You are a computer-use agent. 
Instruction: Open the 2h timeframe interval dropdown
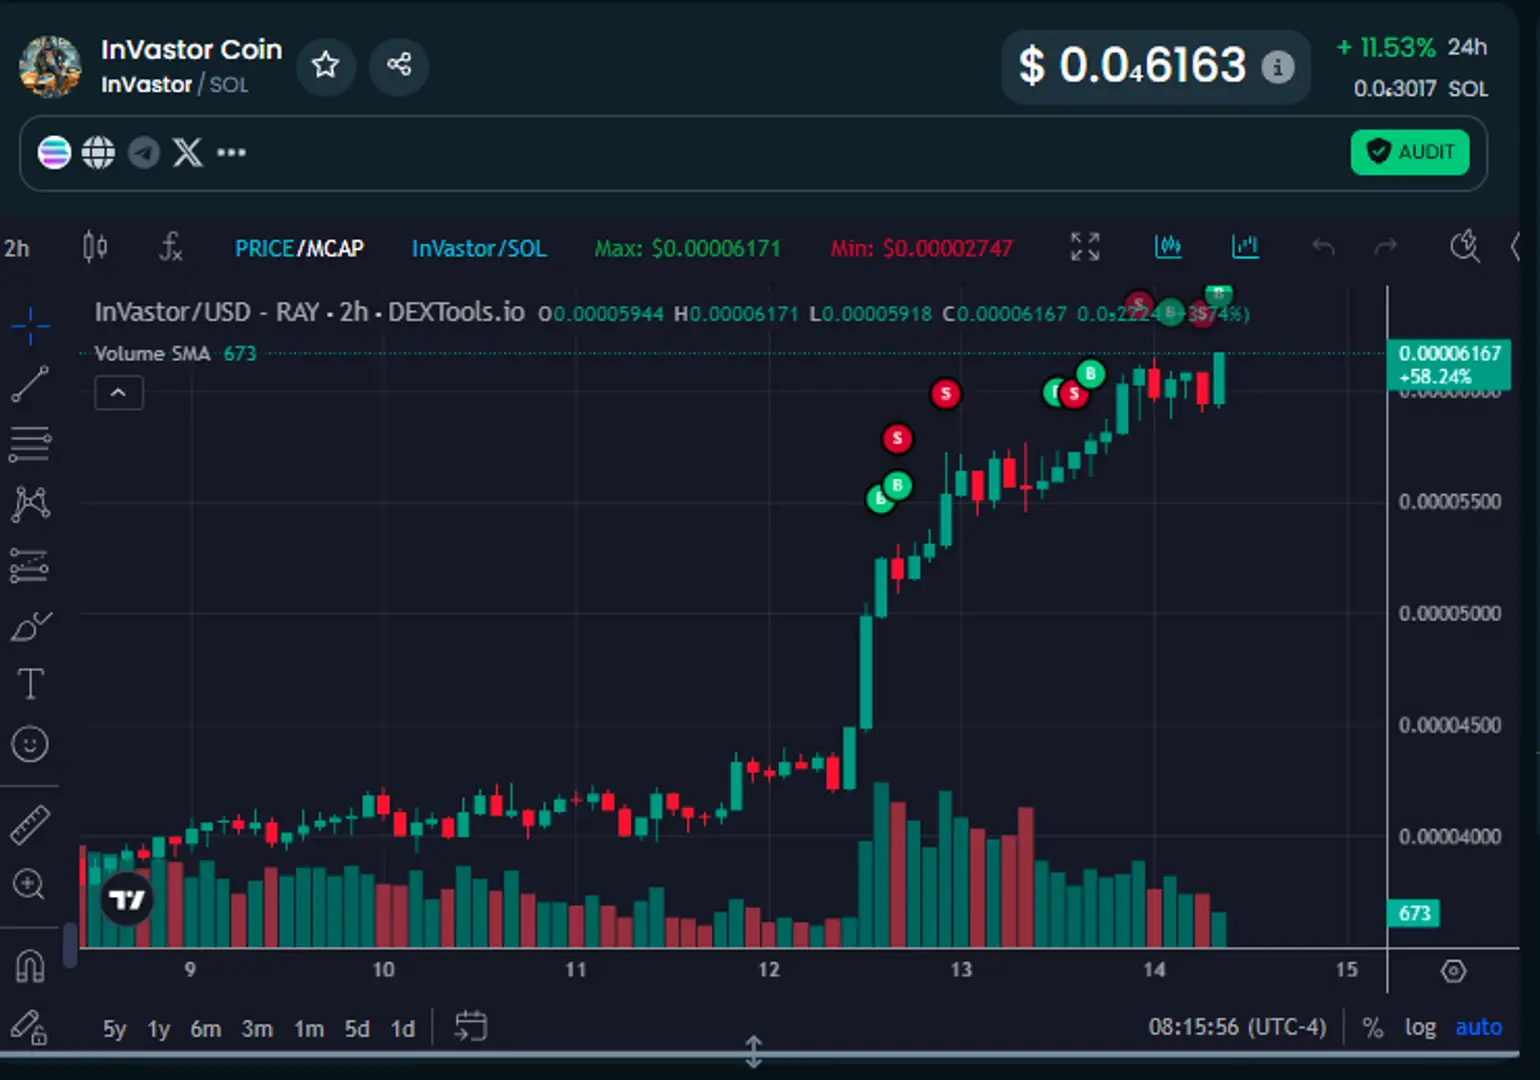pyautogui.click(x=17, y=248)
